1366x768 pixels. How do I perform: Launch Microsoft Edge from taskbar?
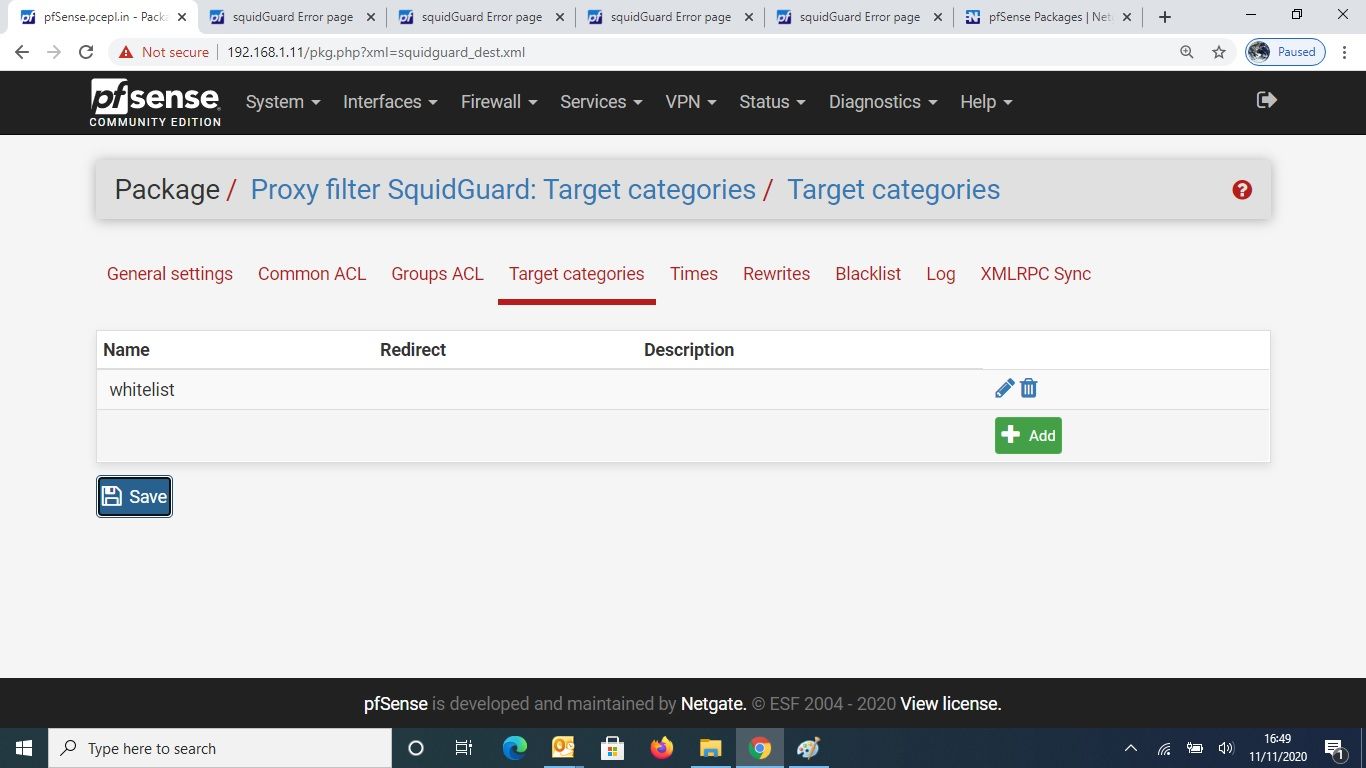click(x=514, y=748)
